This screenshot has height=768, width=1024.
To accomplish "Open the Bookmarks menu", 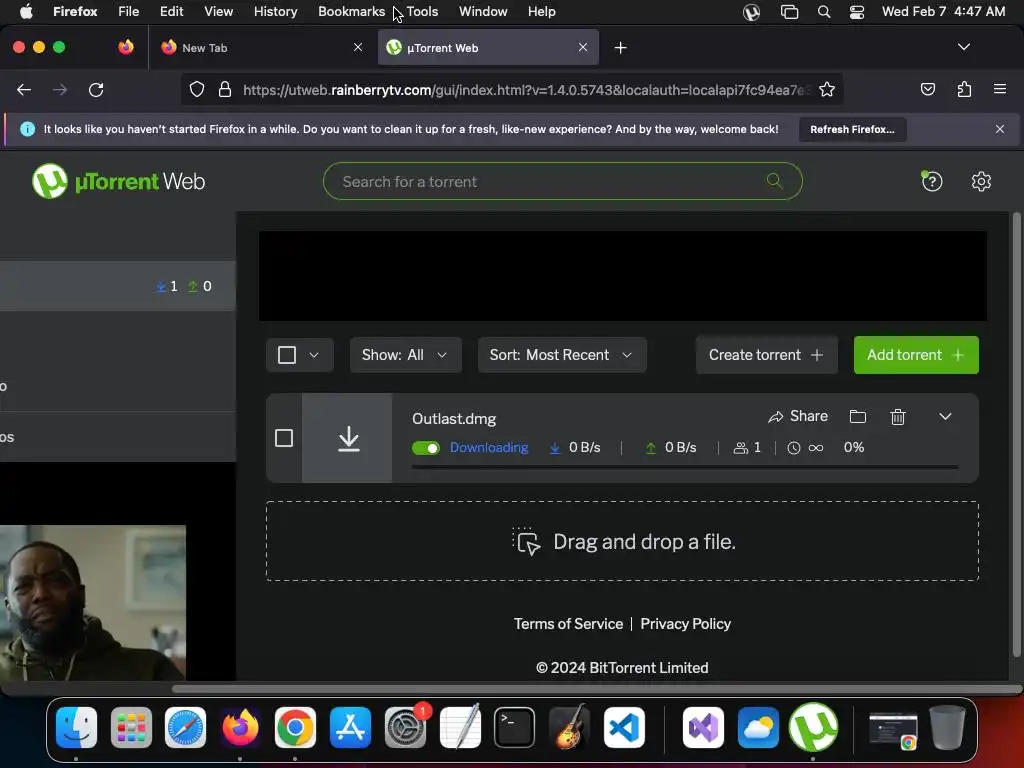I will pyautogui.click(x=351, y=12).
